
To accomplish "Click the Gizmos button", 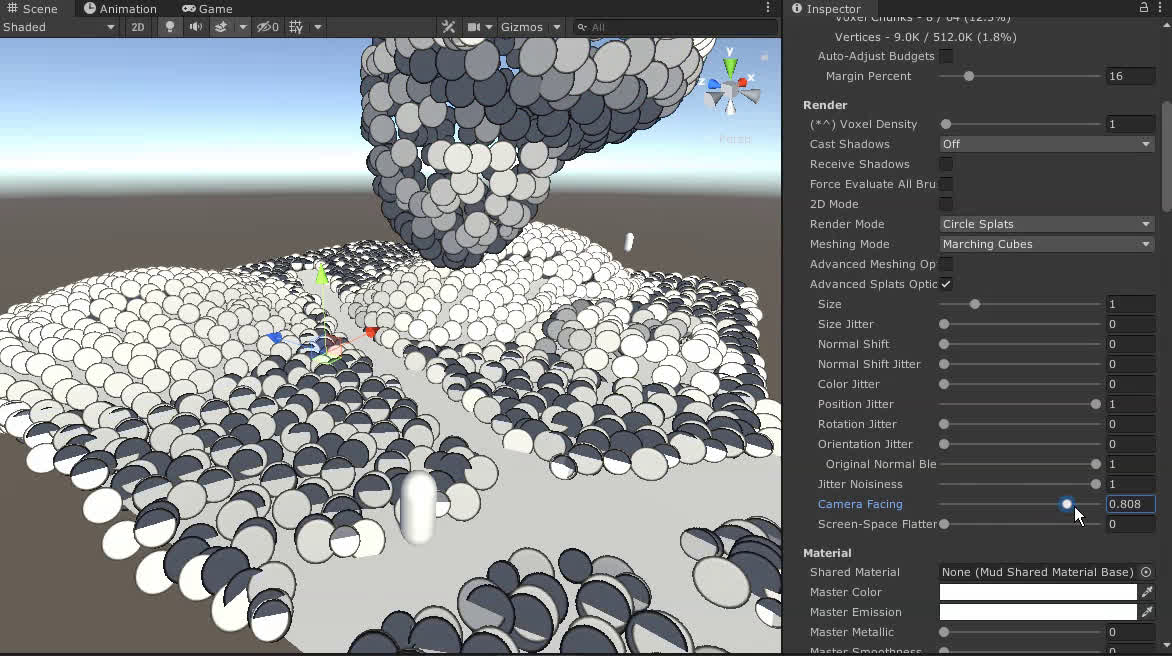I will (521, 27).
